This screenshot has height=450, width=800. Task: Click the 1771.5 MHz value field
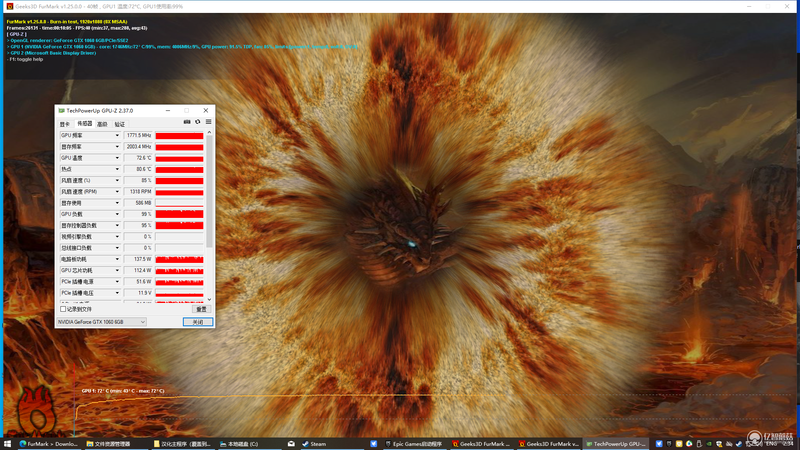[x=138, y=135]
